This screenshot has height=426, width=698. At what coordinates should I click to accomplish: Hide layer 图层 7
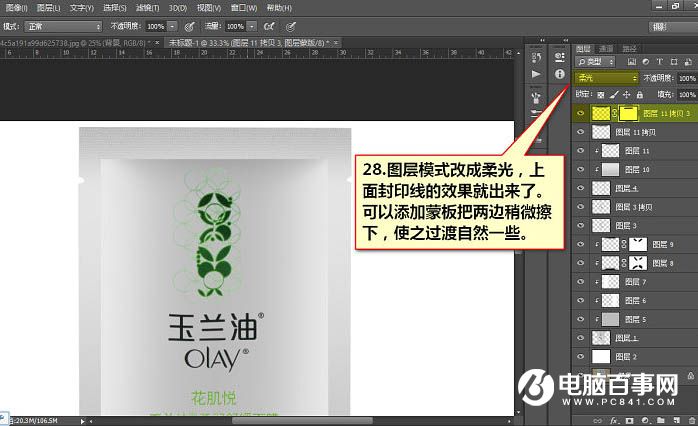[x=580, y=282]
